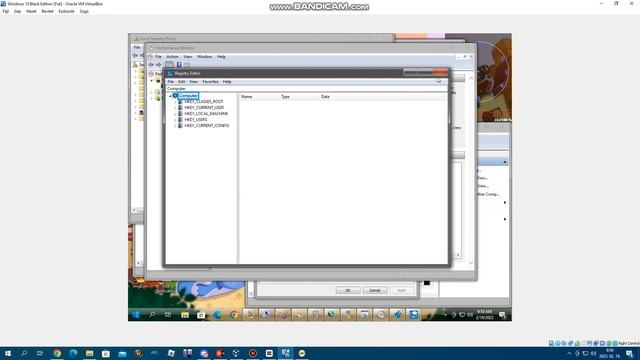Select HKEY_USERS text in tree
This screenshot has height=360, width=640.
(196, 120)
